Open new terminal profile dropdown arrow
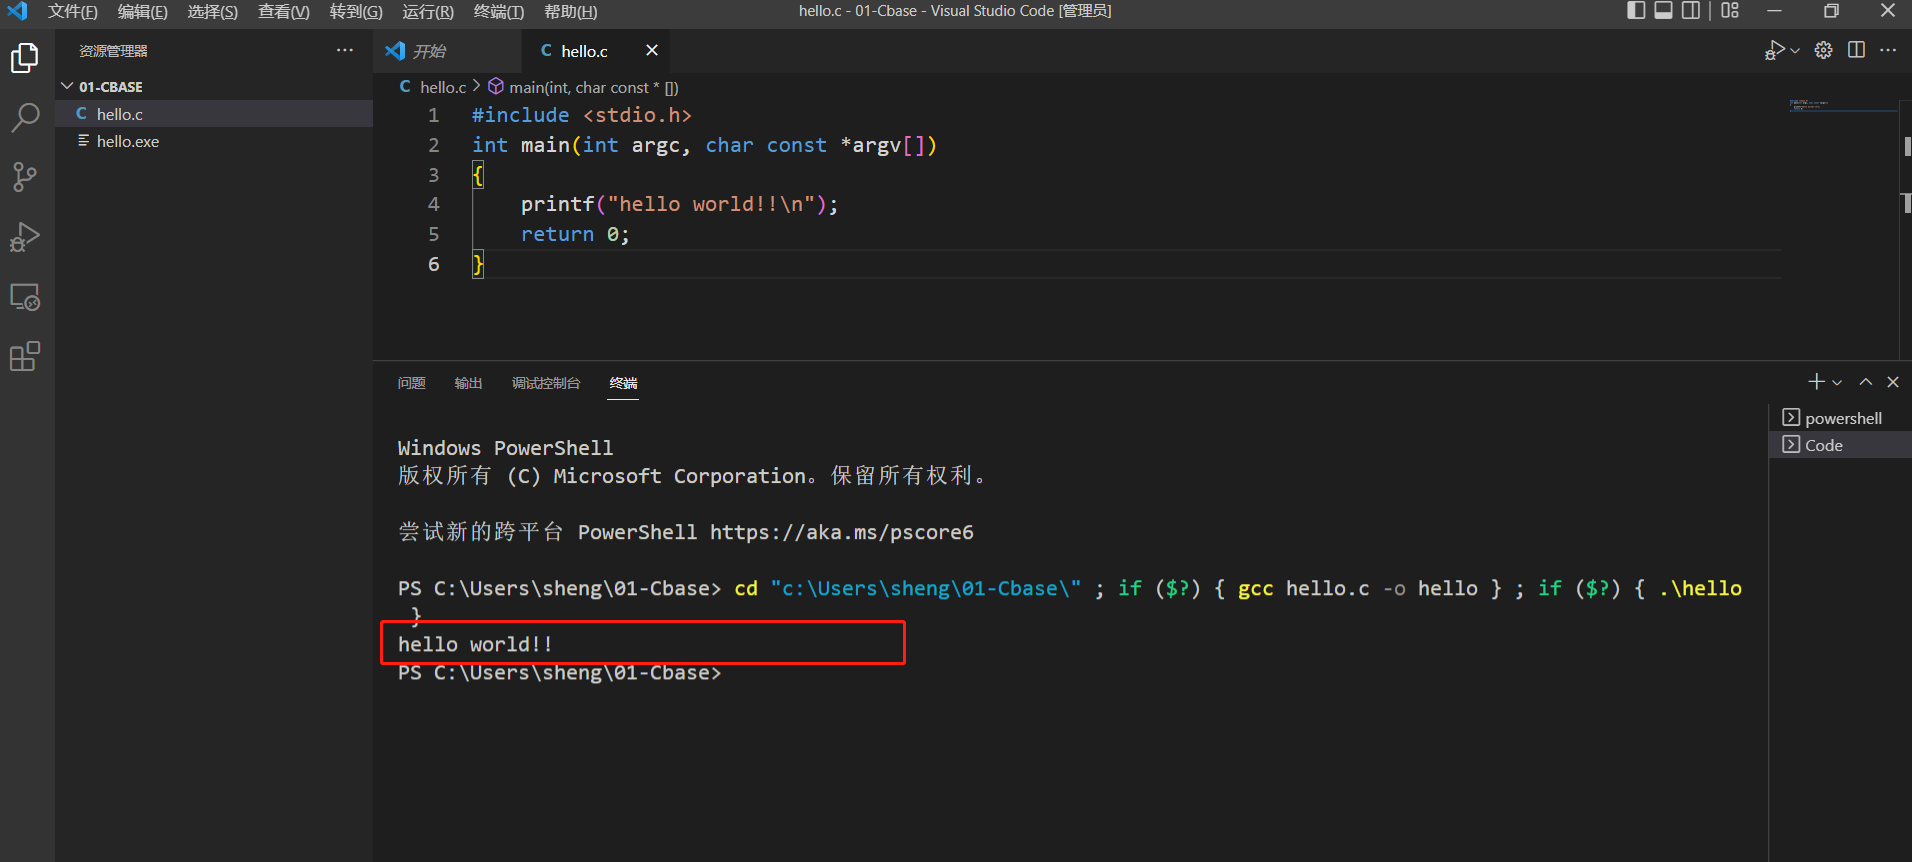The width and height of the screenshot is (1912, 862). tap(1837, 383)
